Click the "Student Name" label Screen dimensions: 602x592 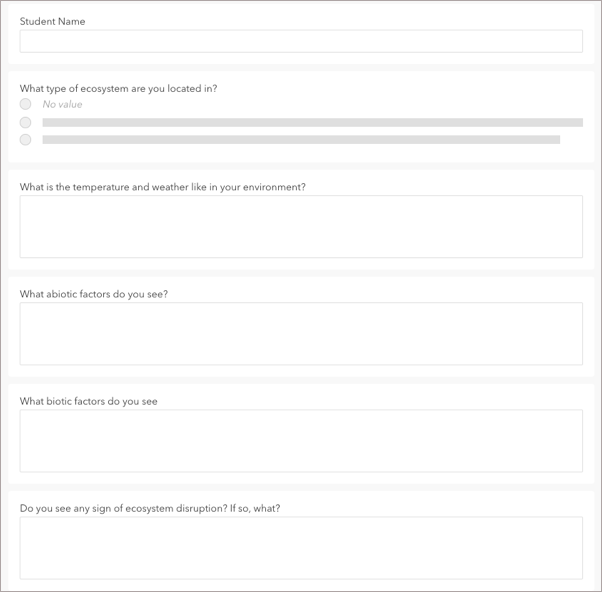click(53, 21)
